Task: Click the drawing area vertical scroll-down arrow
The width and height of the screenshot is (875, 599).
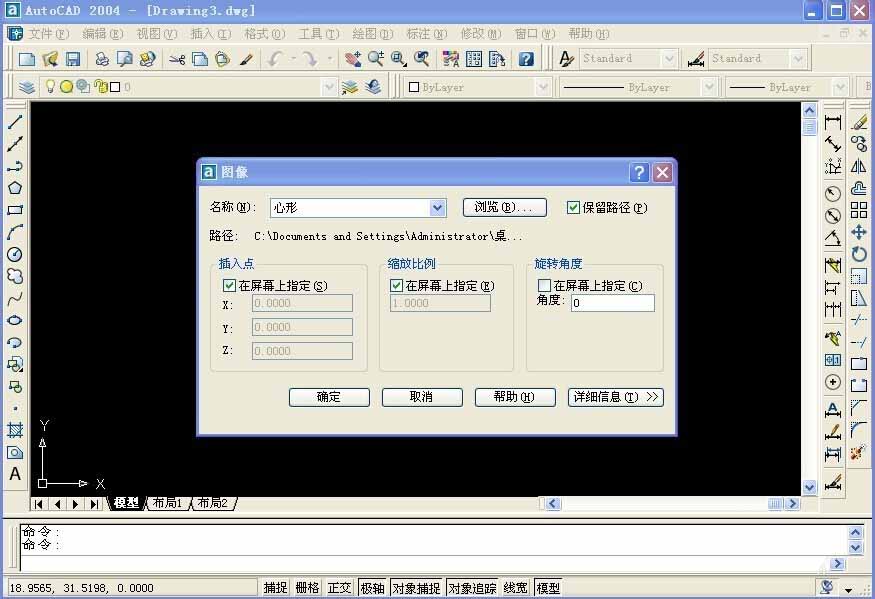Action: (810, 487)
